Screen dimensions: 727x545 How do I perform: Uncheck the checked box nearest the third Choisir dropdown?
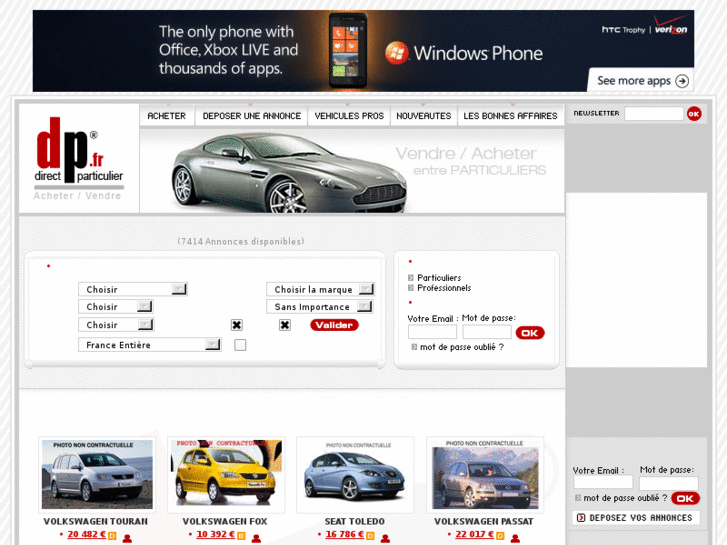coord(236,325)
